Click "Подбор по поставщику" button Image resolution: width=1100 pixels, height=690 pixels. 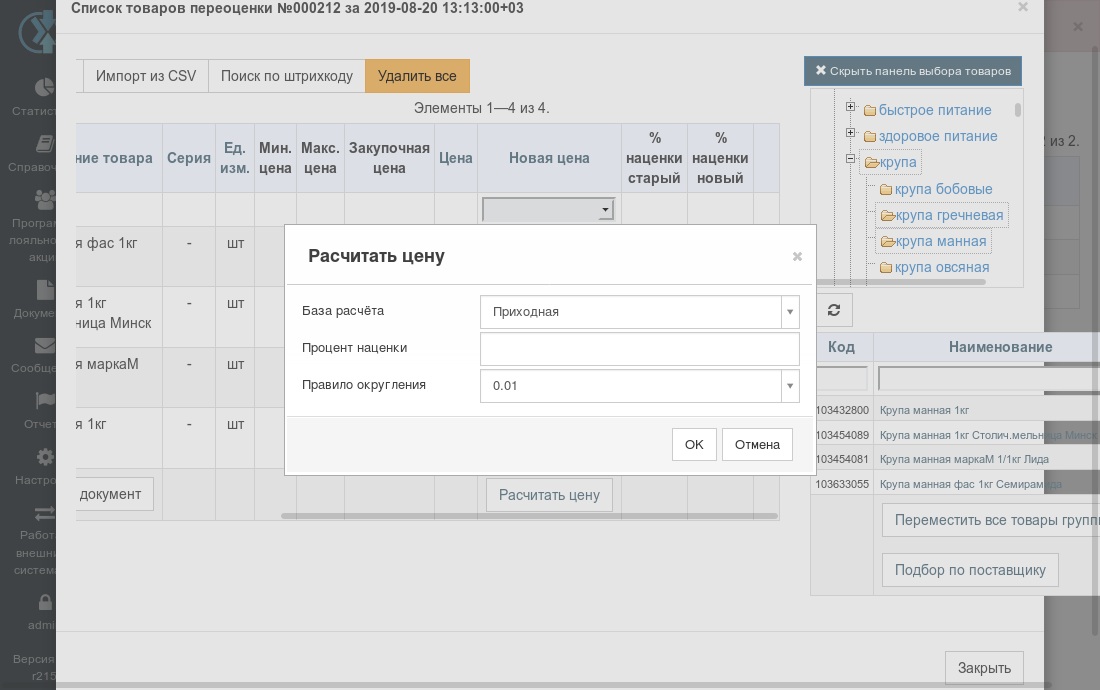click(x=970, y=570)
